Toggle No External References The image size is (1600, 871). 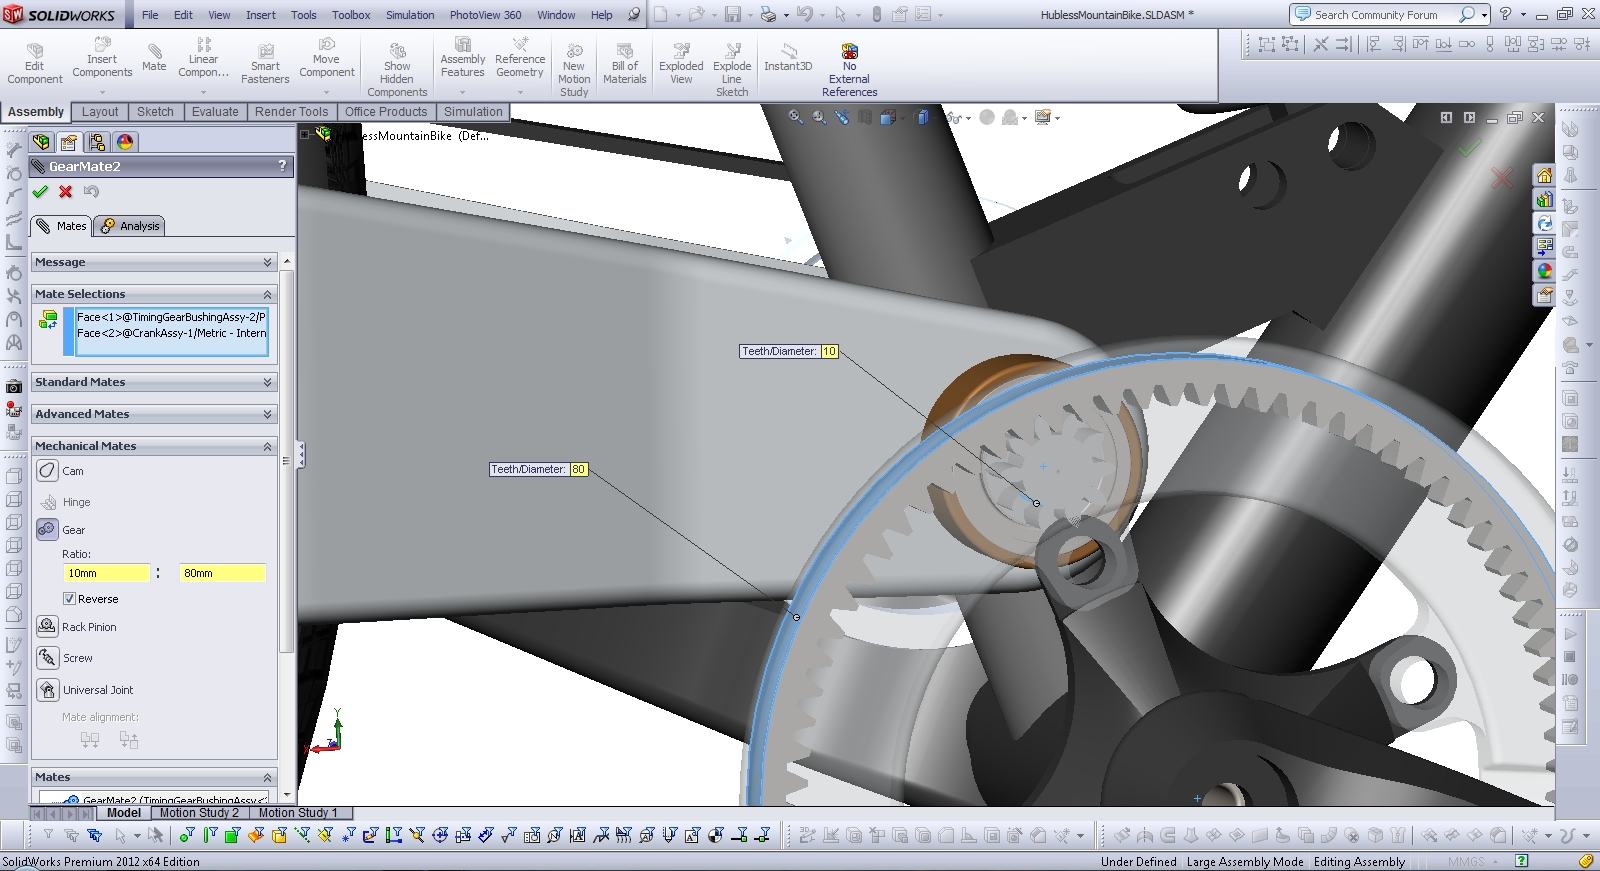[849, 70]
